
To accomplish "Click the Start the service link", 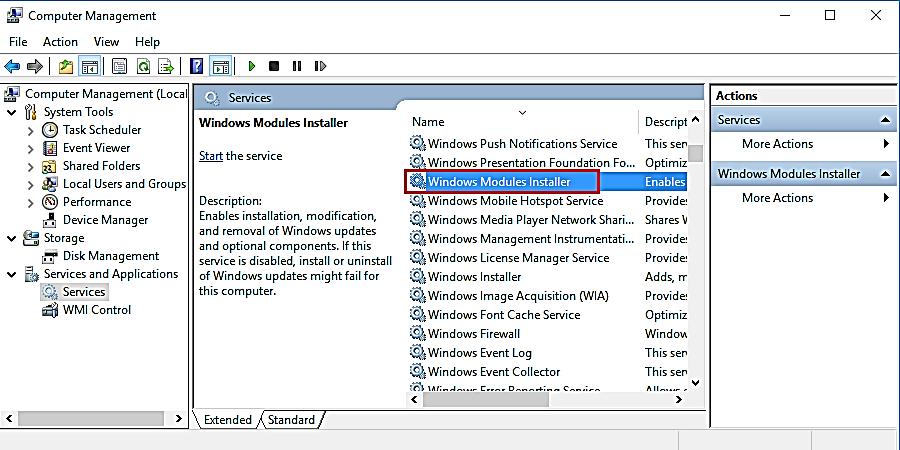I will click(x=210, y=156).
